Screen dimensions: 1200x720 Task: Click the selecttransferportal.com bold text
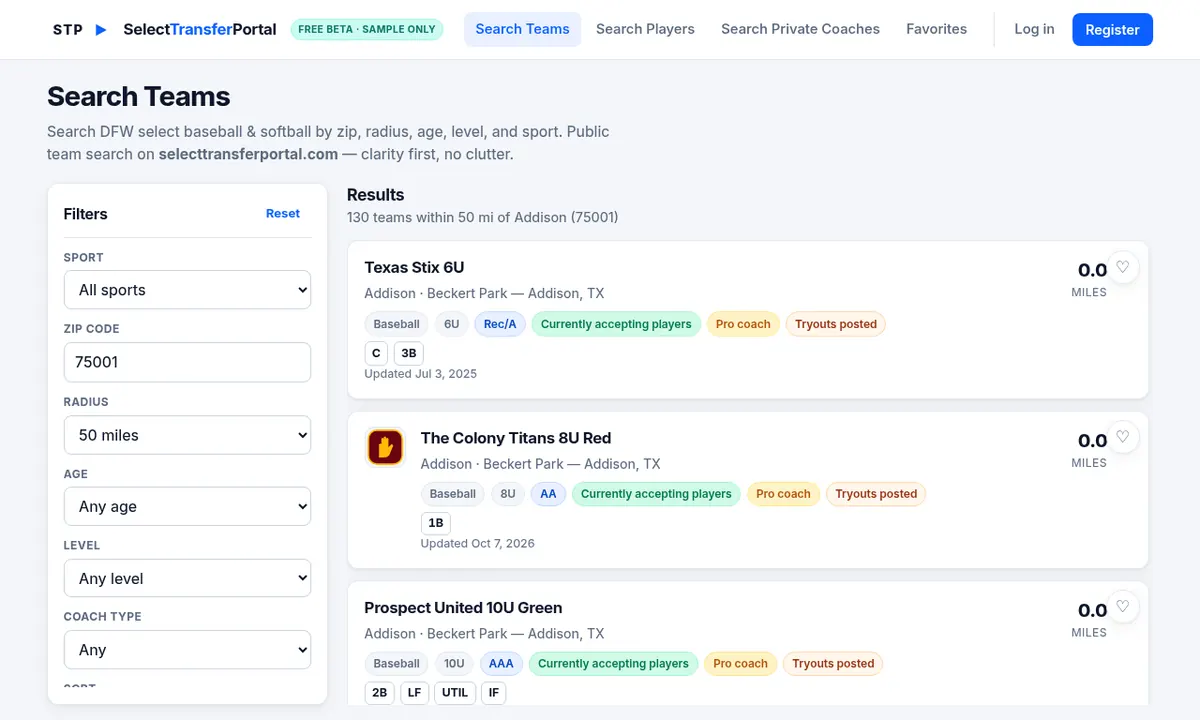[x=248, y=154]
